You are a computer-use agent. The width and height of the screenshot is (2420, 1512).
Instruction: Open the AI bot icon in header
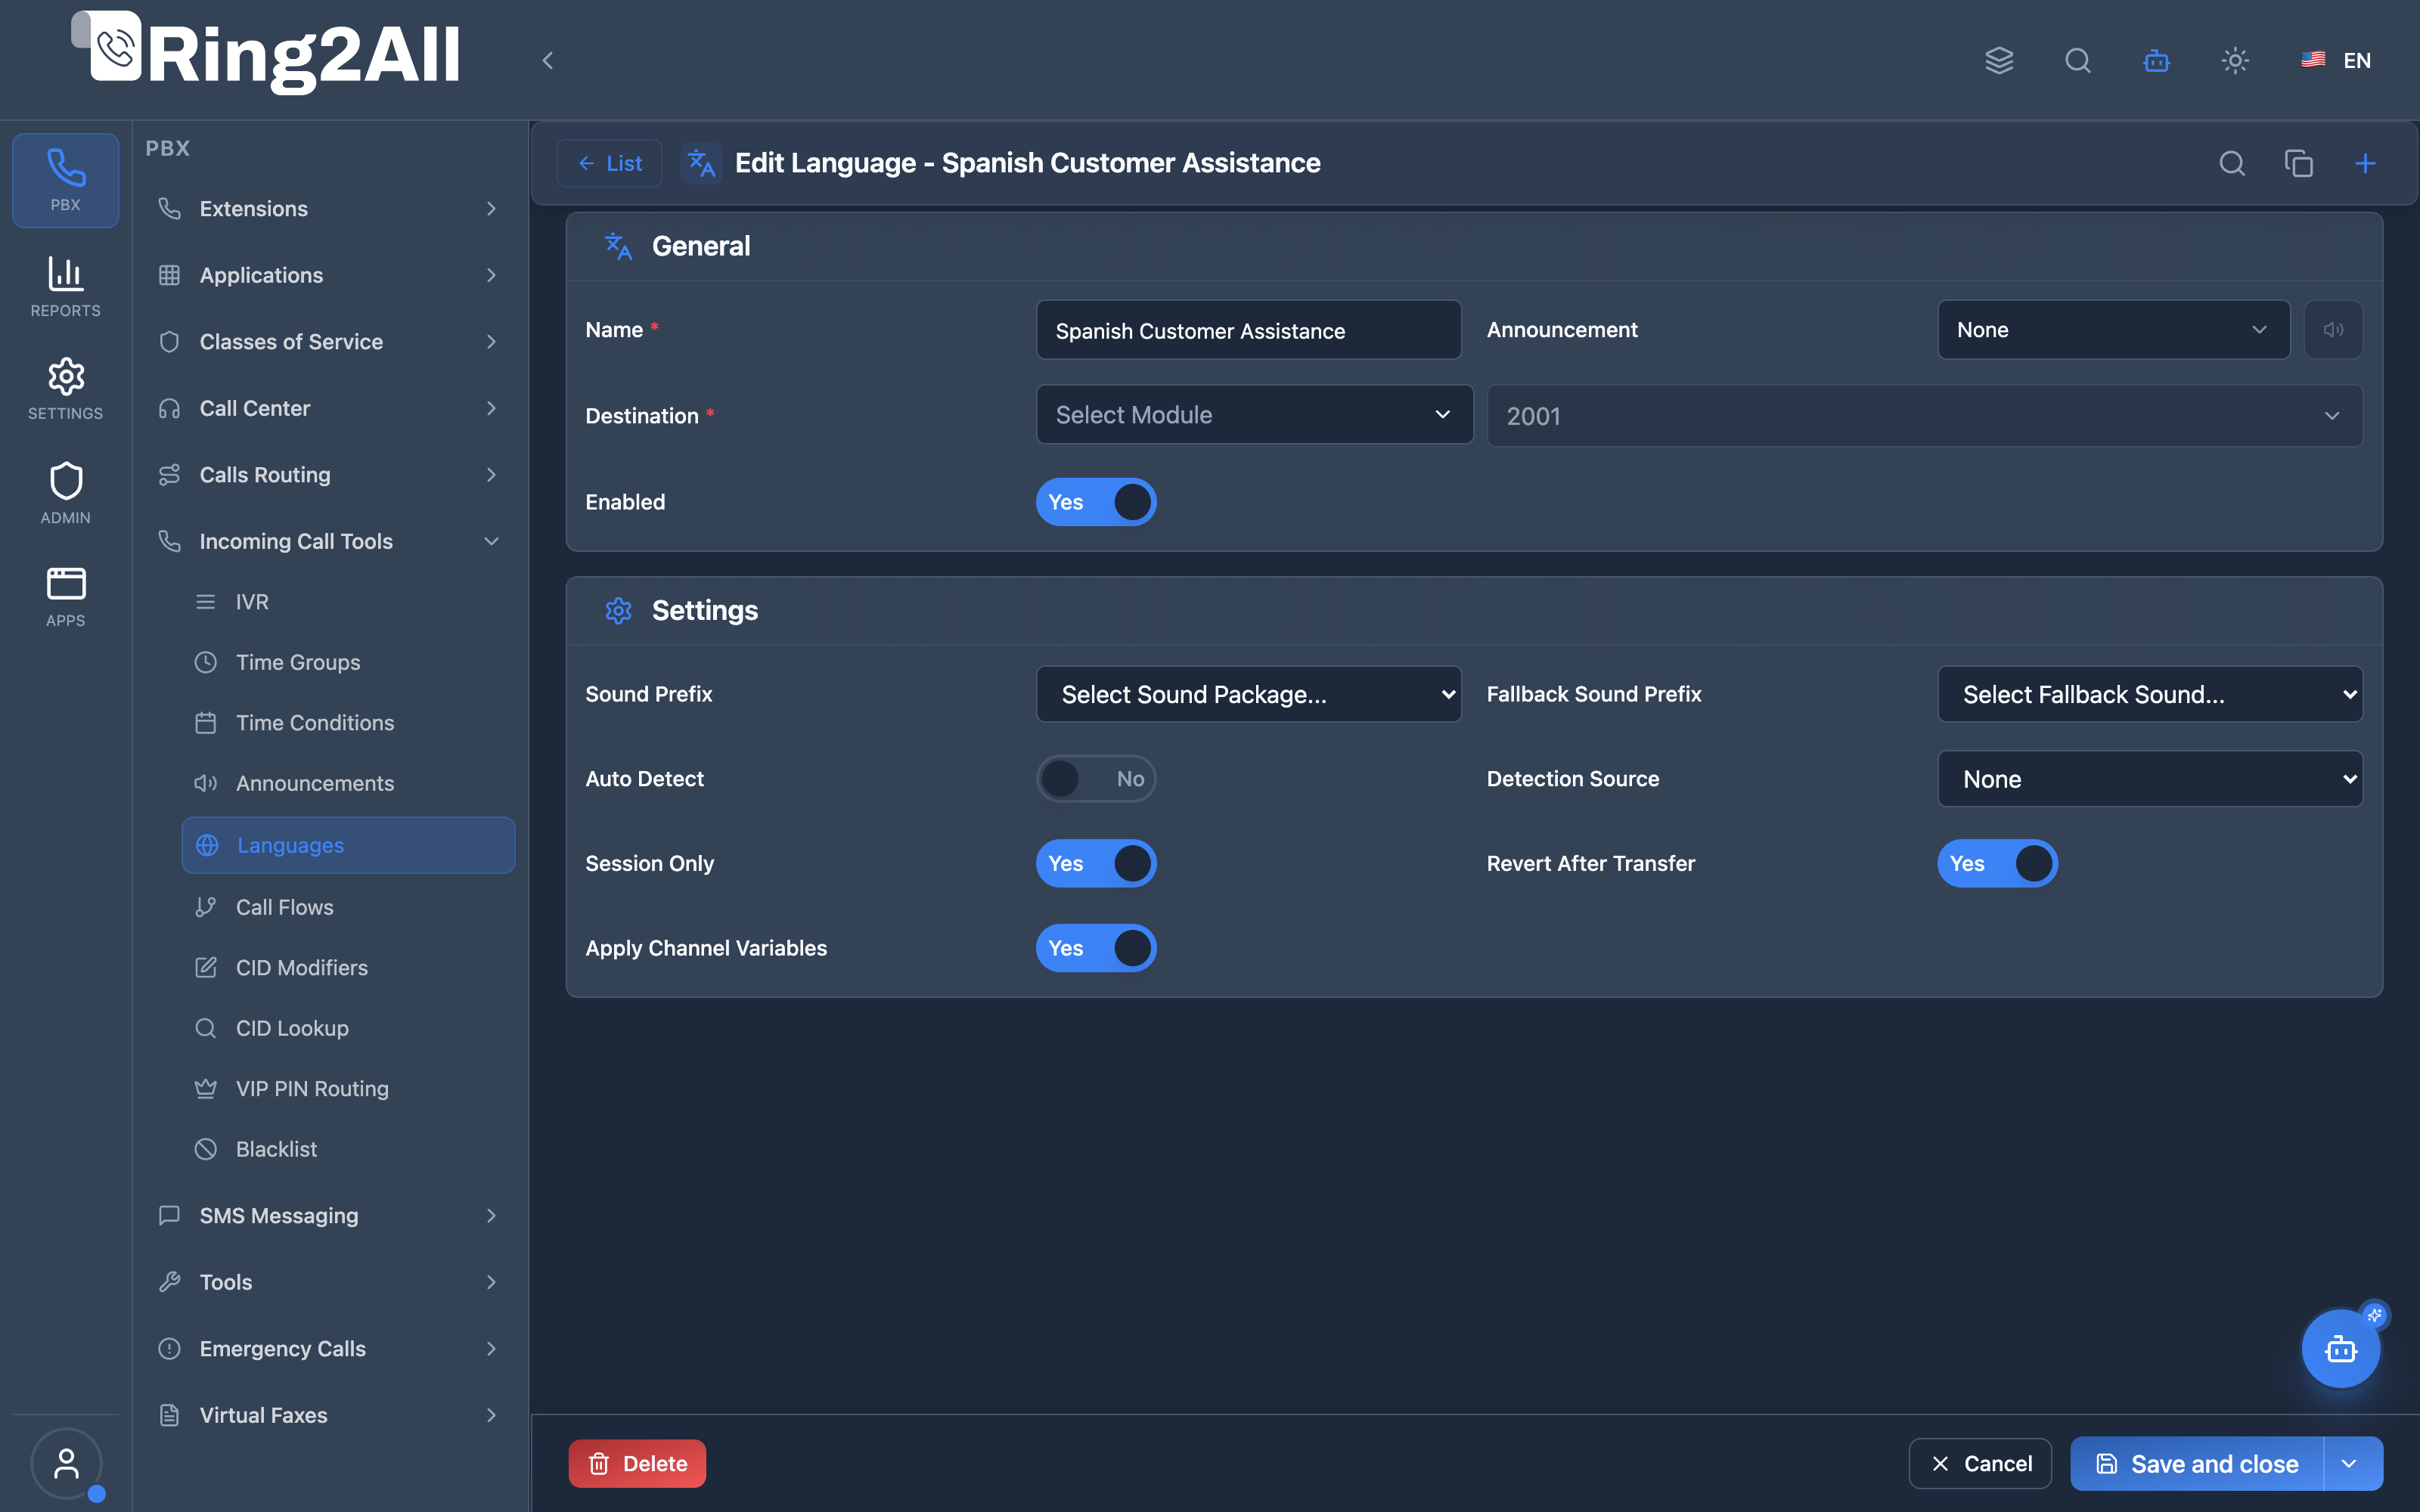pyautogui.click(x=2157, y=60)
